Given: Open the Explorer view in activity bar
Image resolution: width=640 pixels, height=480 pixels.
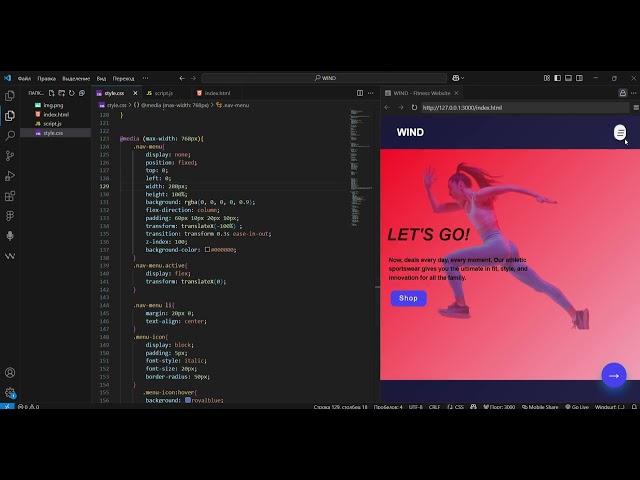Looking at the screenshot, I should tap(10, 116).
